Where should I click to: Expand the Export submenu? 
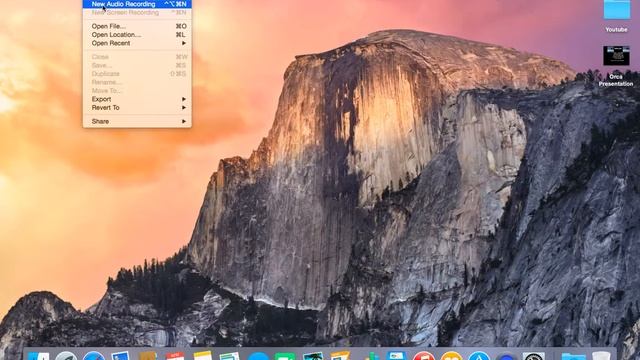[x=137, y=99]
